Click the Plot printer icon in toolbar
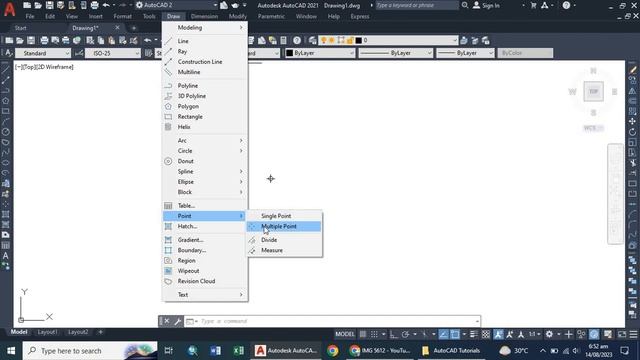640x360 pixels. [44, 40]
